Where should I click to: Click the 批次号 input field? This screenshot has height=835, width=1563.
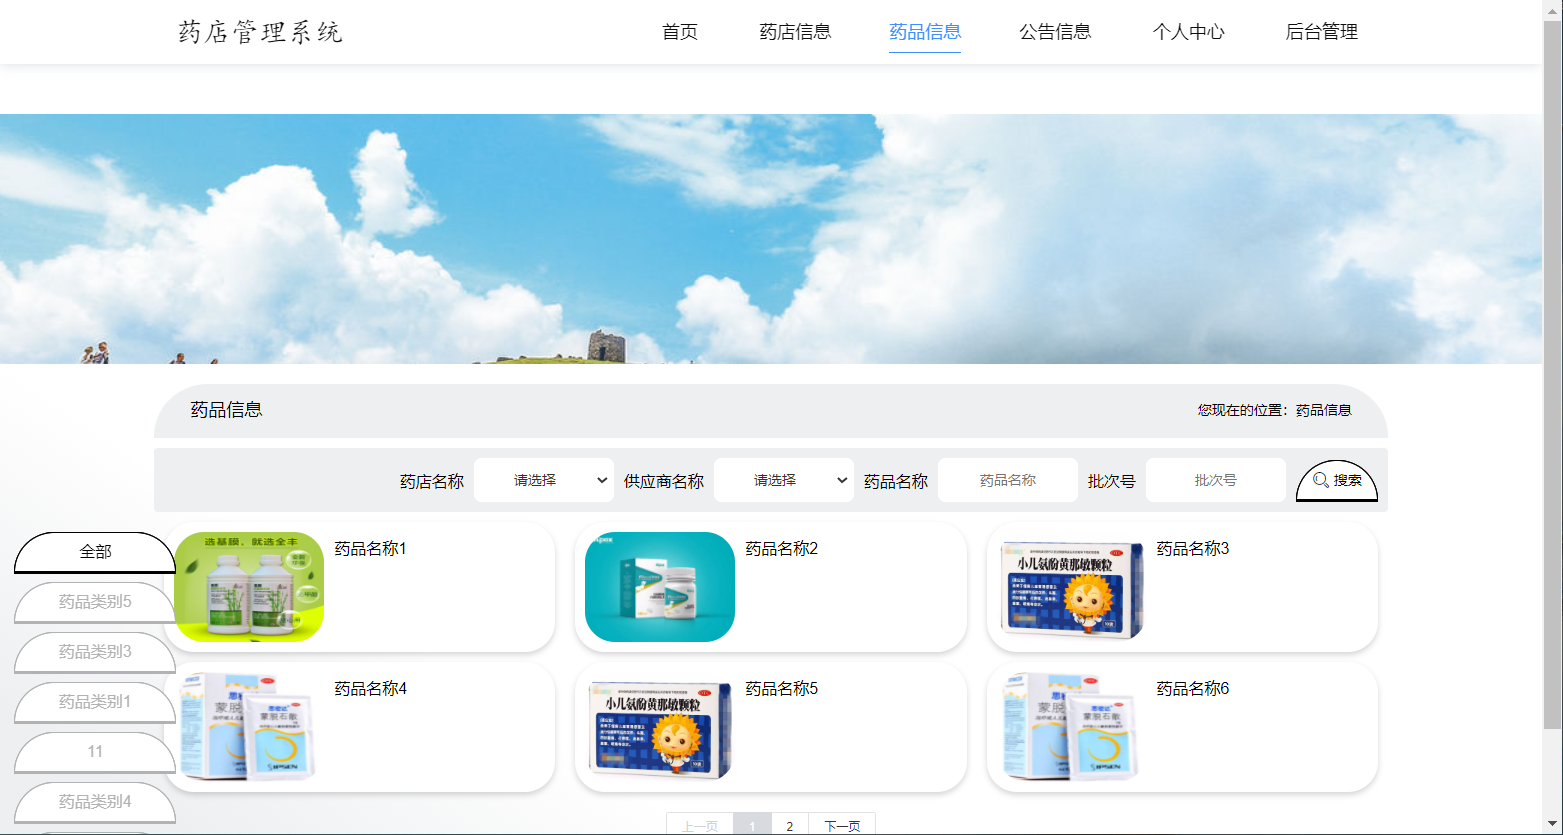click(x=1215, y=479)
